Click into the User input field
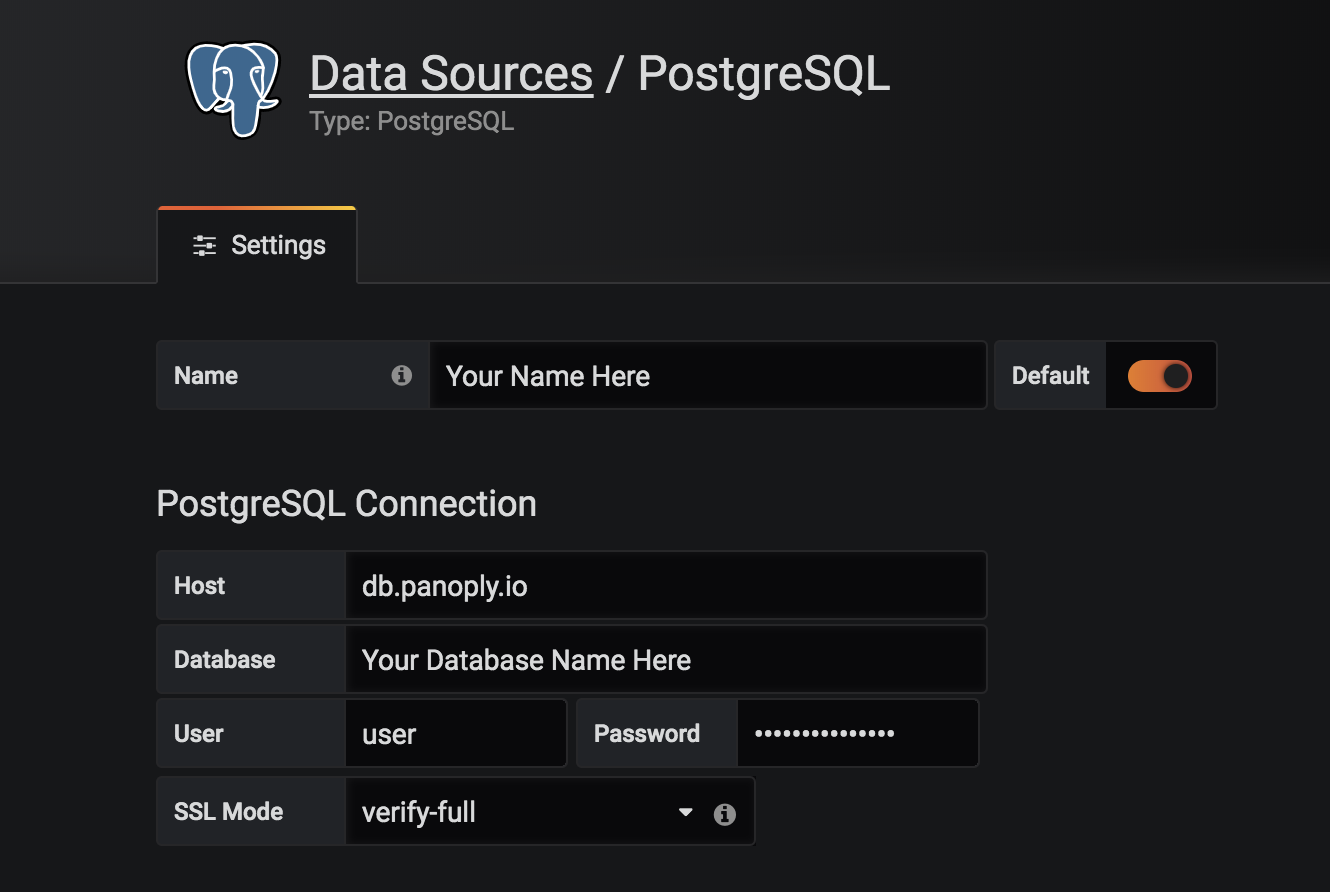Viewport: 1330px width, 892px height. click(x=456, y=734)
